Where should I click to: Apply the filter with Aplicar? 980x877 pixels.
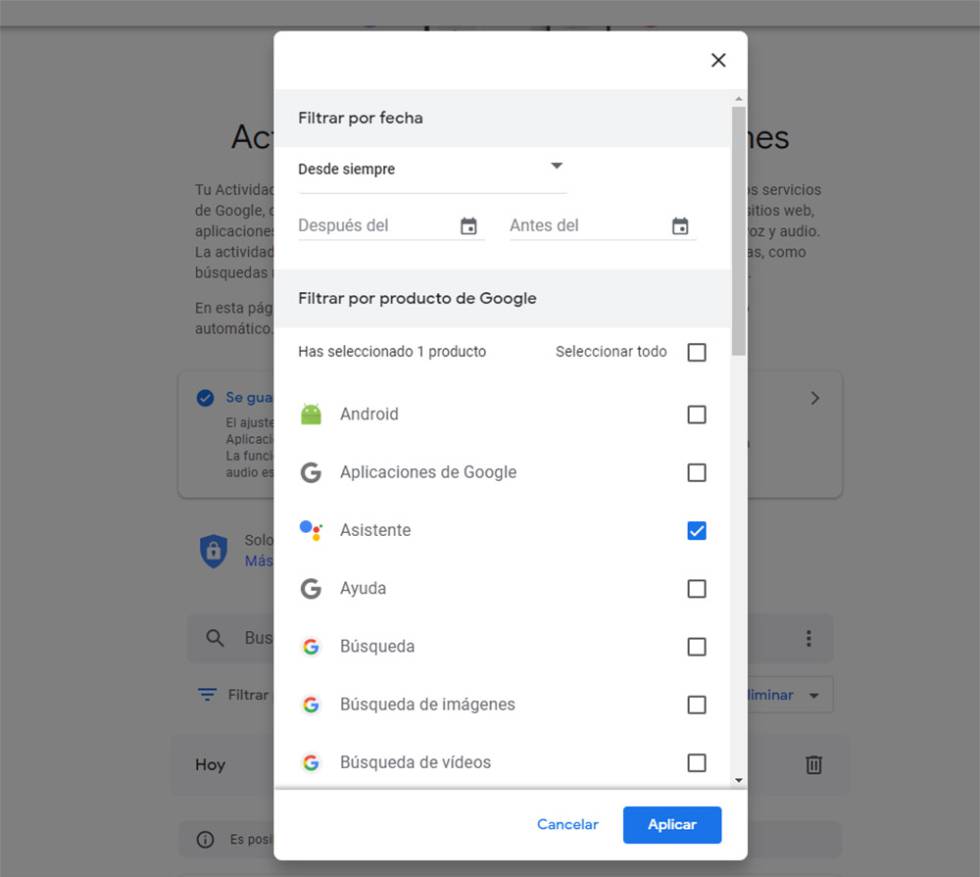(672, 824)
